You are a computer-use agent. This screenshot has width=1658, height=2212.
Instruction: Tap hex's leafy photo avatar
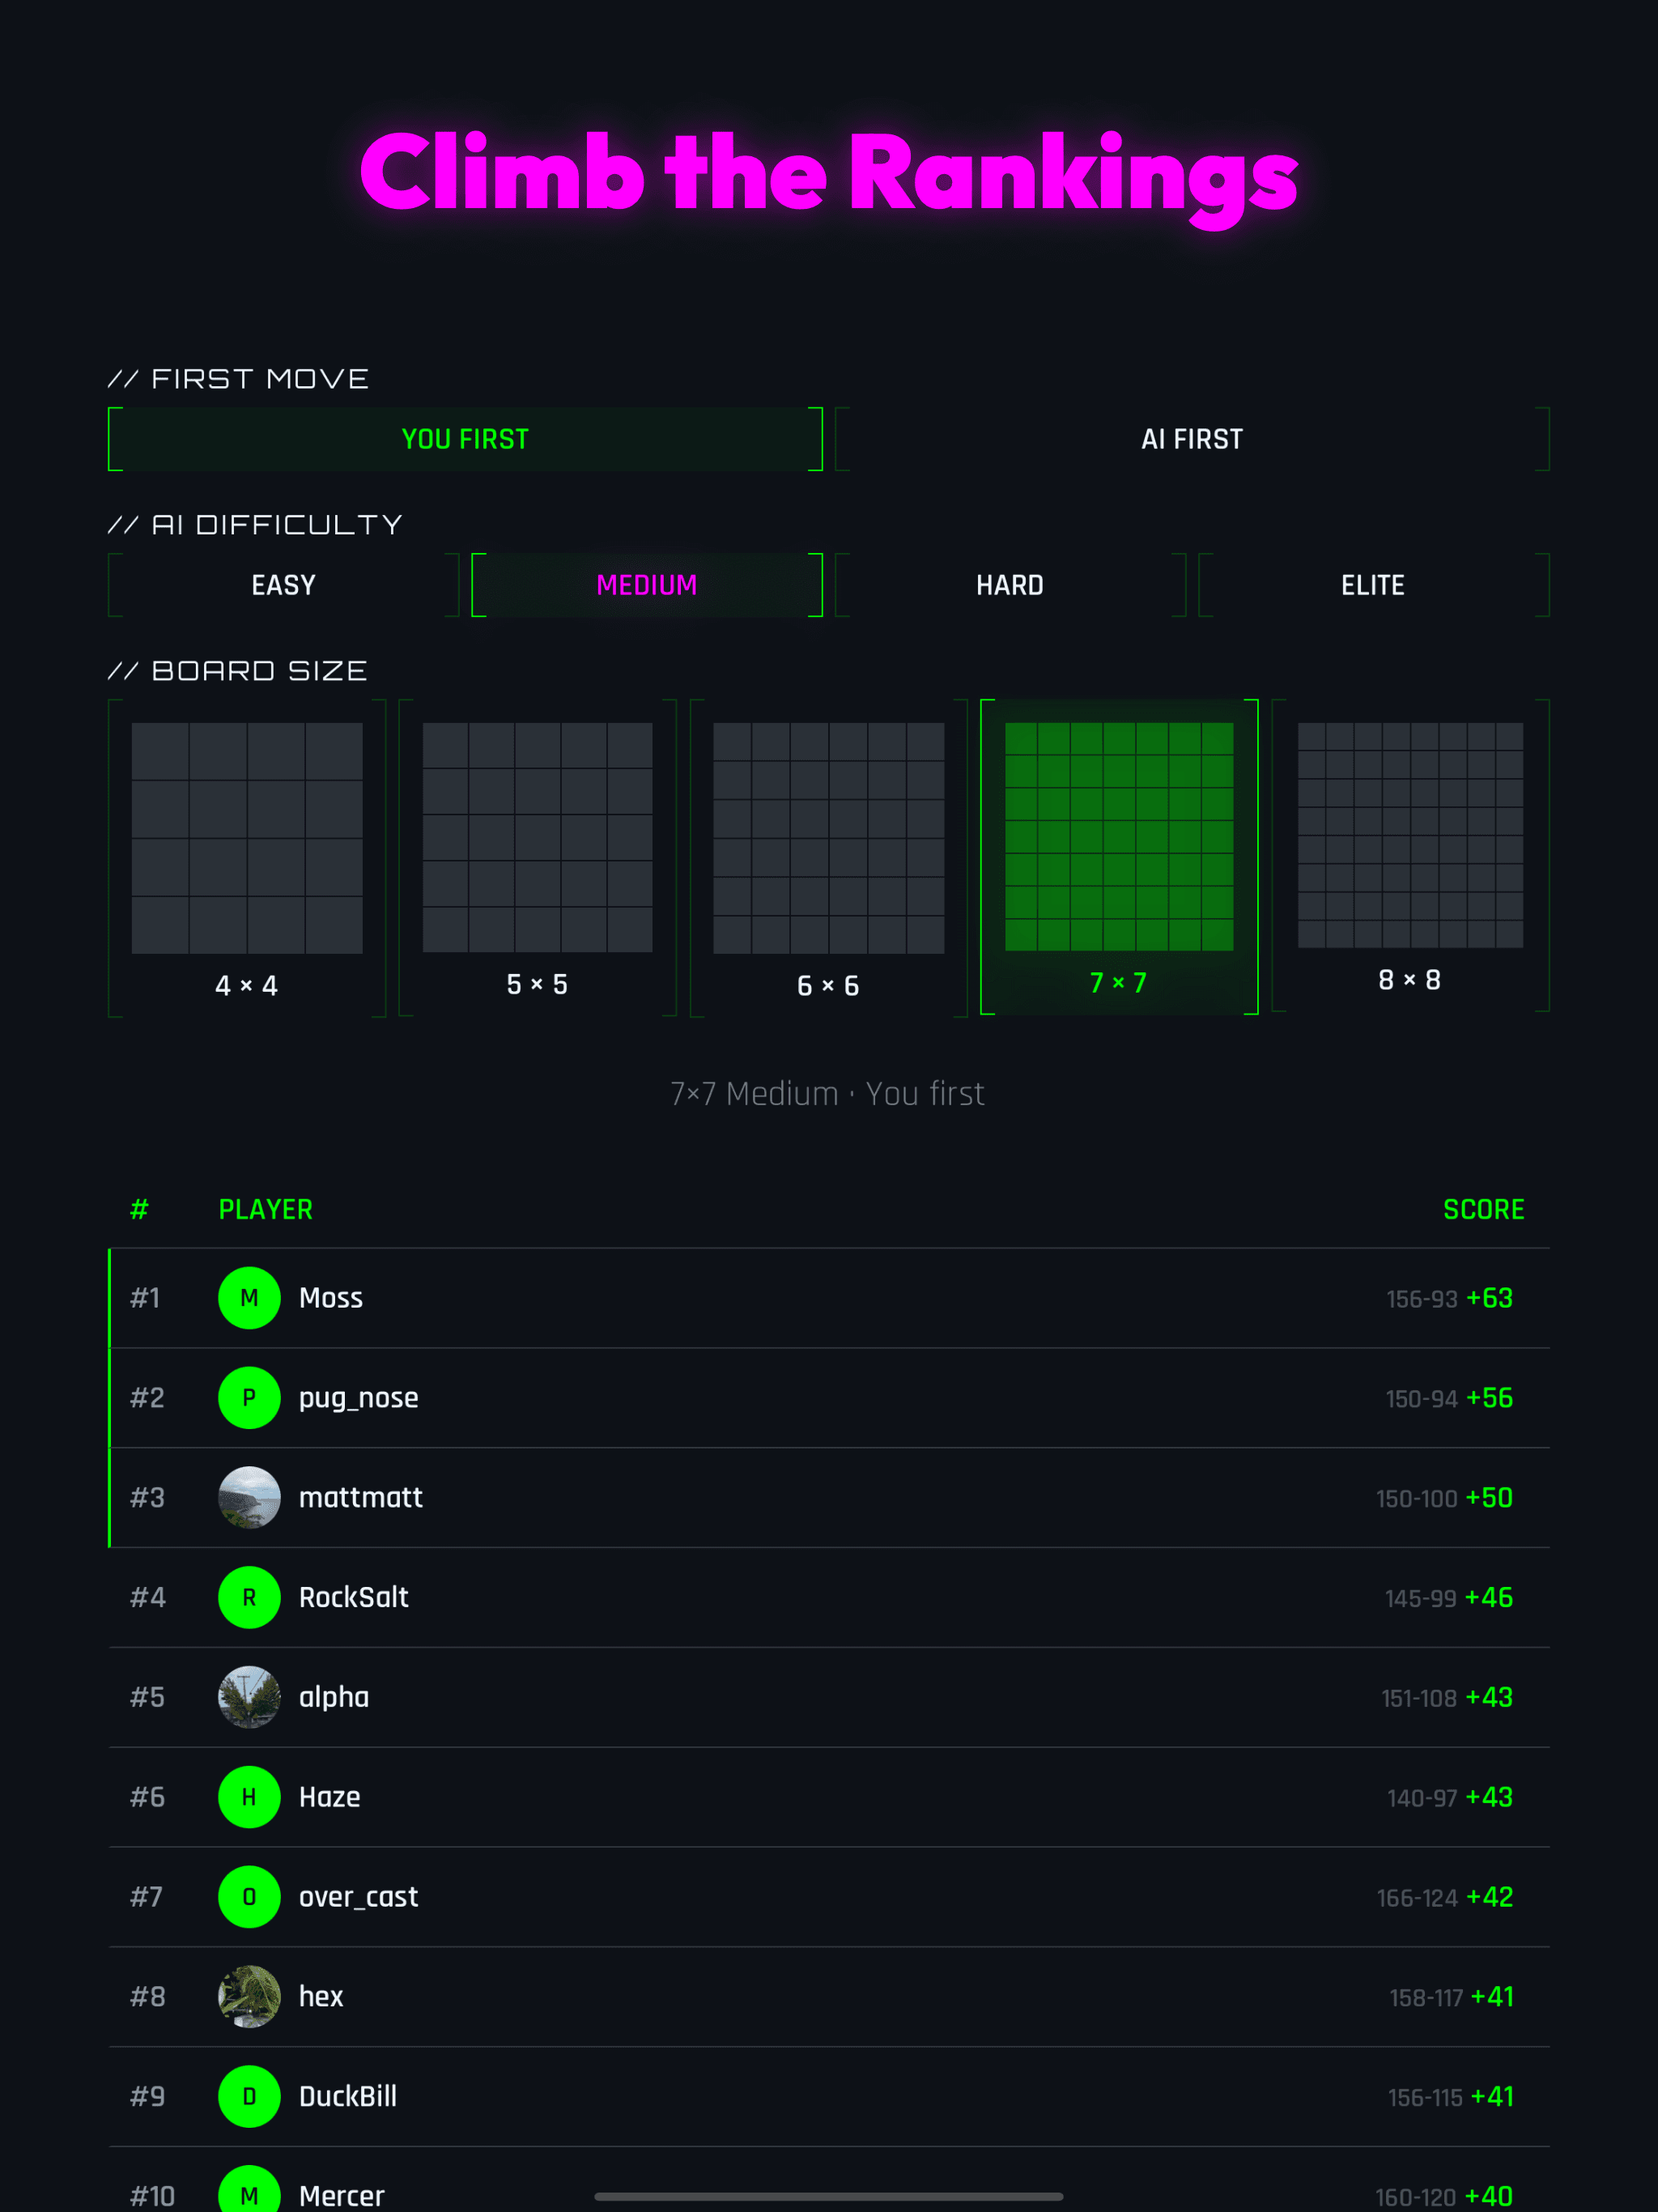coord(249,1997)
